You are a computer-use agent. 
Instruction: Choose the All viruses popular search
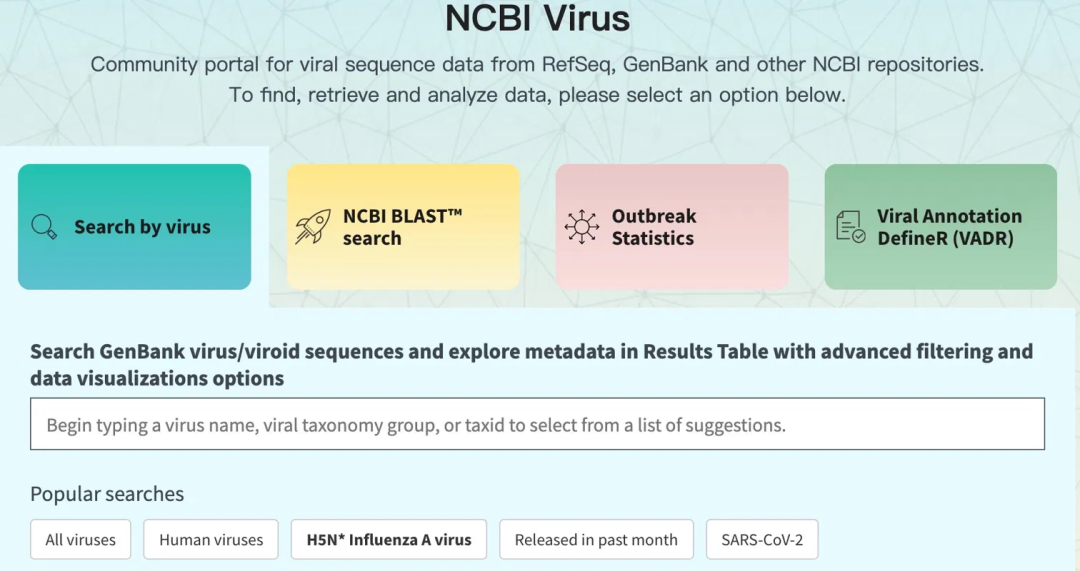click(x=81, y=539)
